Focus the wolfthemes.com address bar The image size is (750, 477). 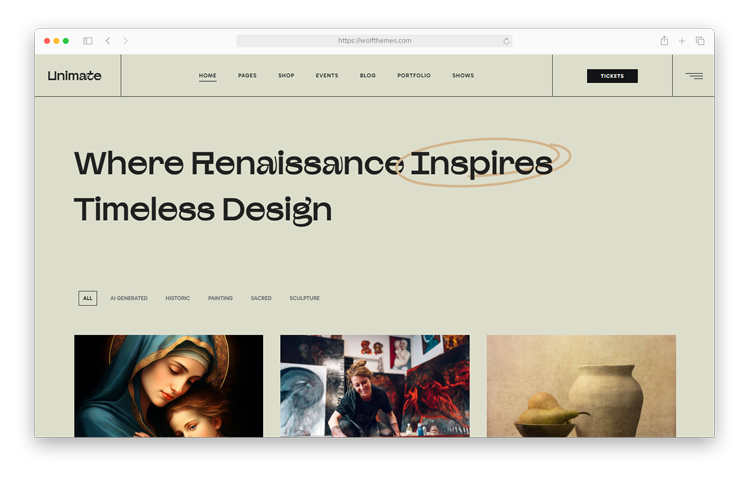point(375,41)
